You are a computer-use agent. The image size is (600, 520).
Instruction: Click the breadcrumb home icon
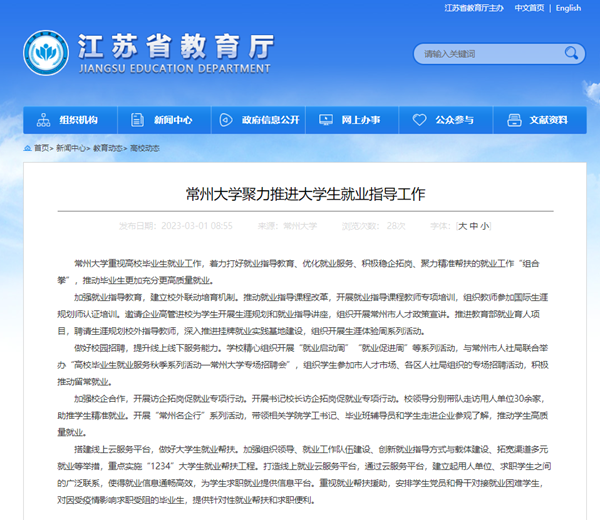(x=25, y=147)
